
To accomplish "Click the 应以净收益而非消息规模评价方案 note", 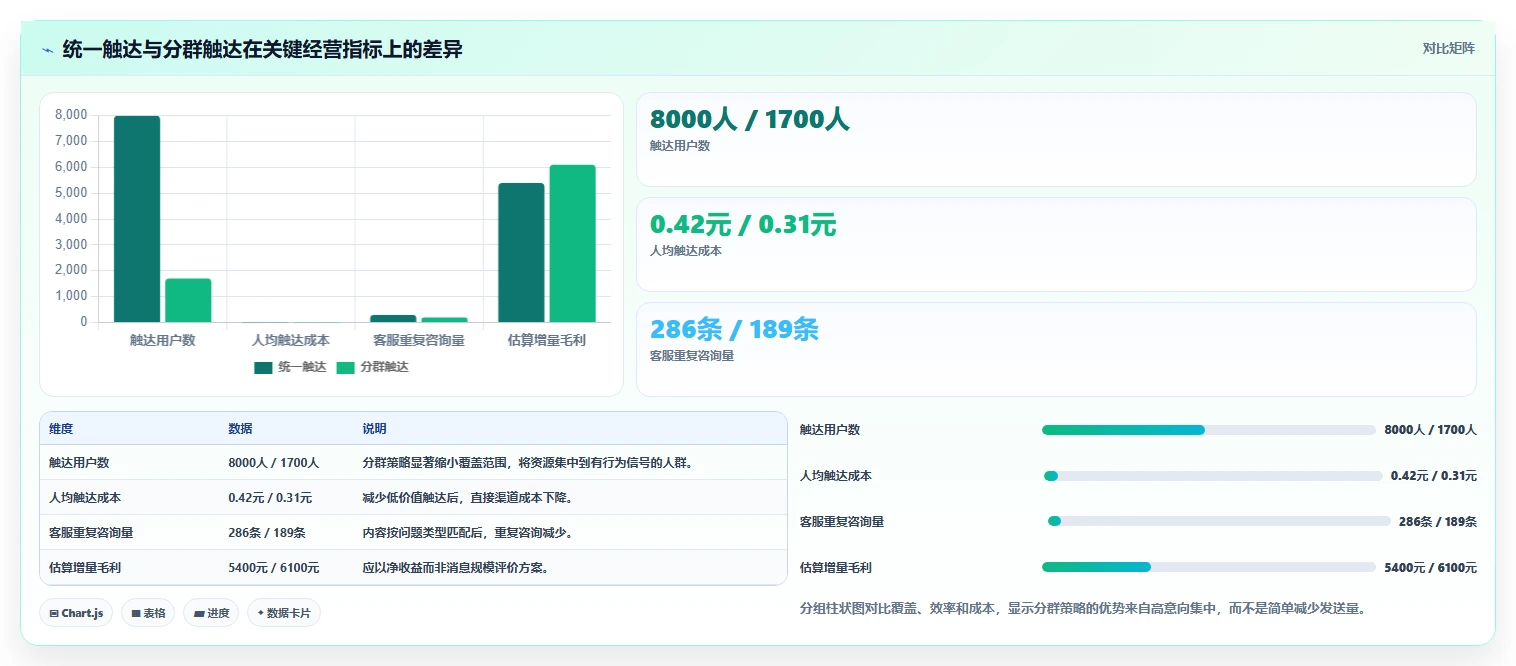I will click(x=456, y=567).
